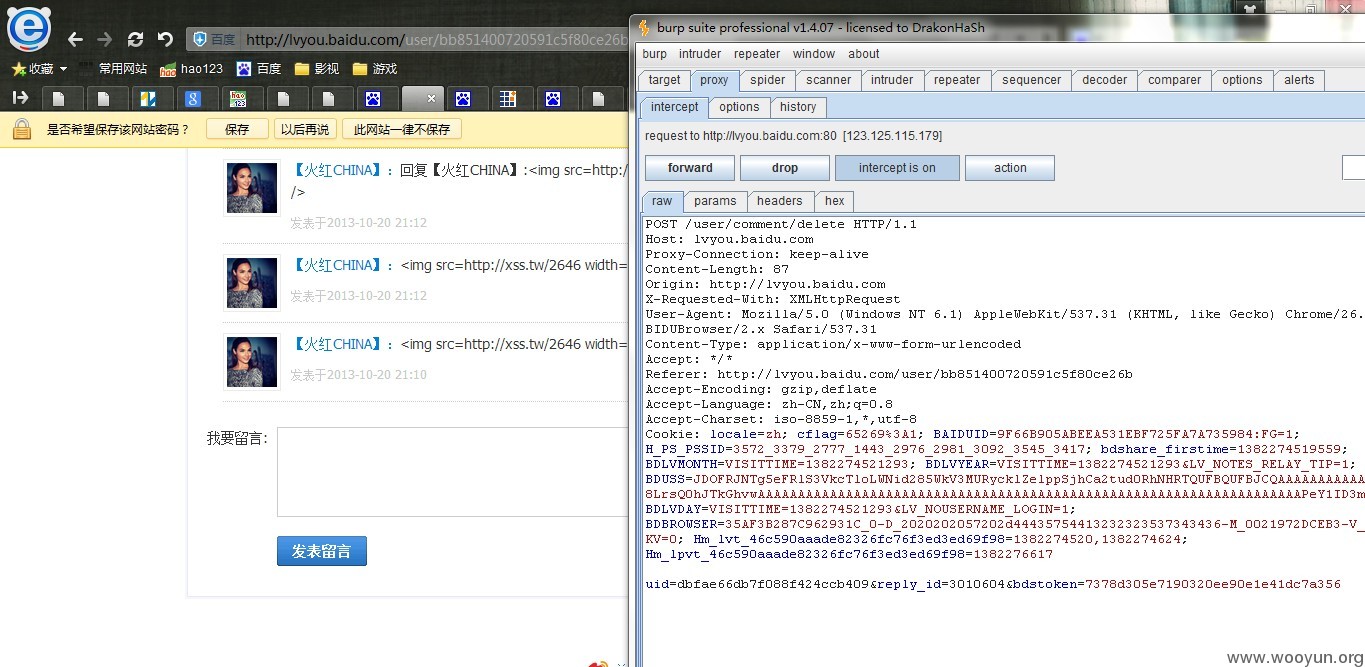This screenshot has height=667, width=1365.
Task: Switch to the blue-yellow icon browser tab
Action: 148,98
